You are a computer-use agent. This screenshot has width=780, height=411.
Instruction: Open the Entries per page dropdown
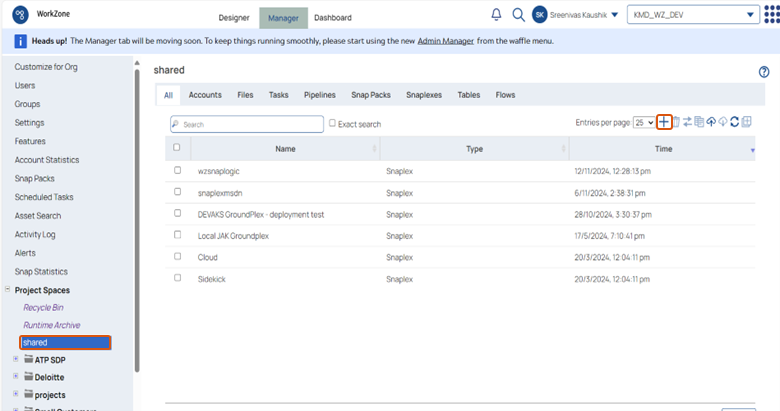(x=644, y=122)
